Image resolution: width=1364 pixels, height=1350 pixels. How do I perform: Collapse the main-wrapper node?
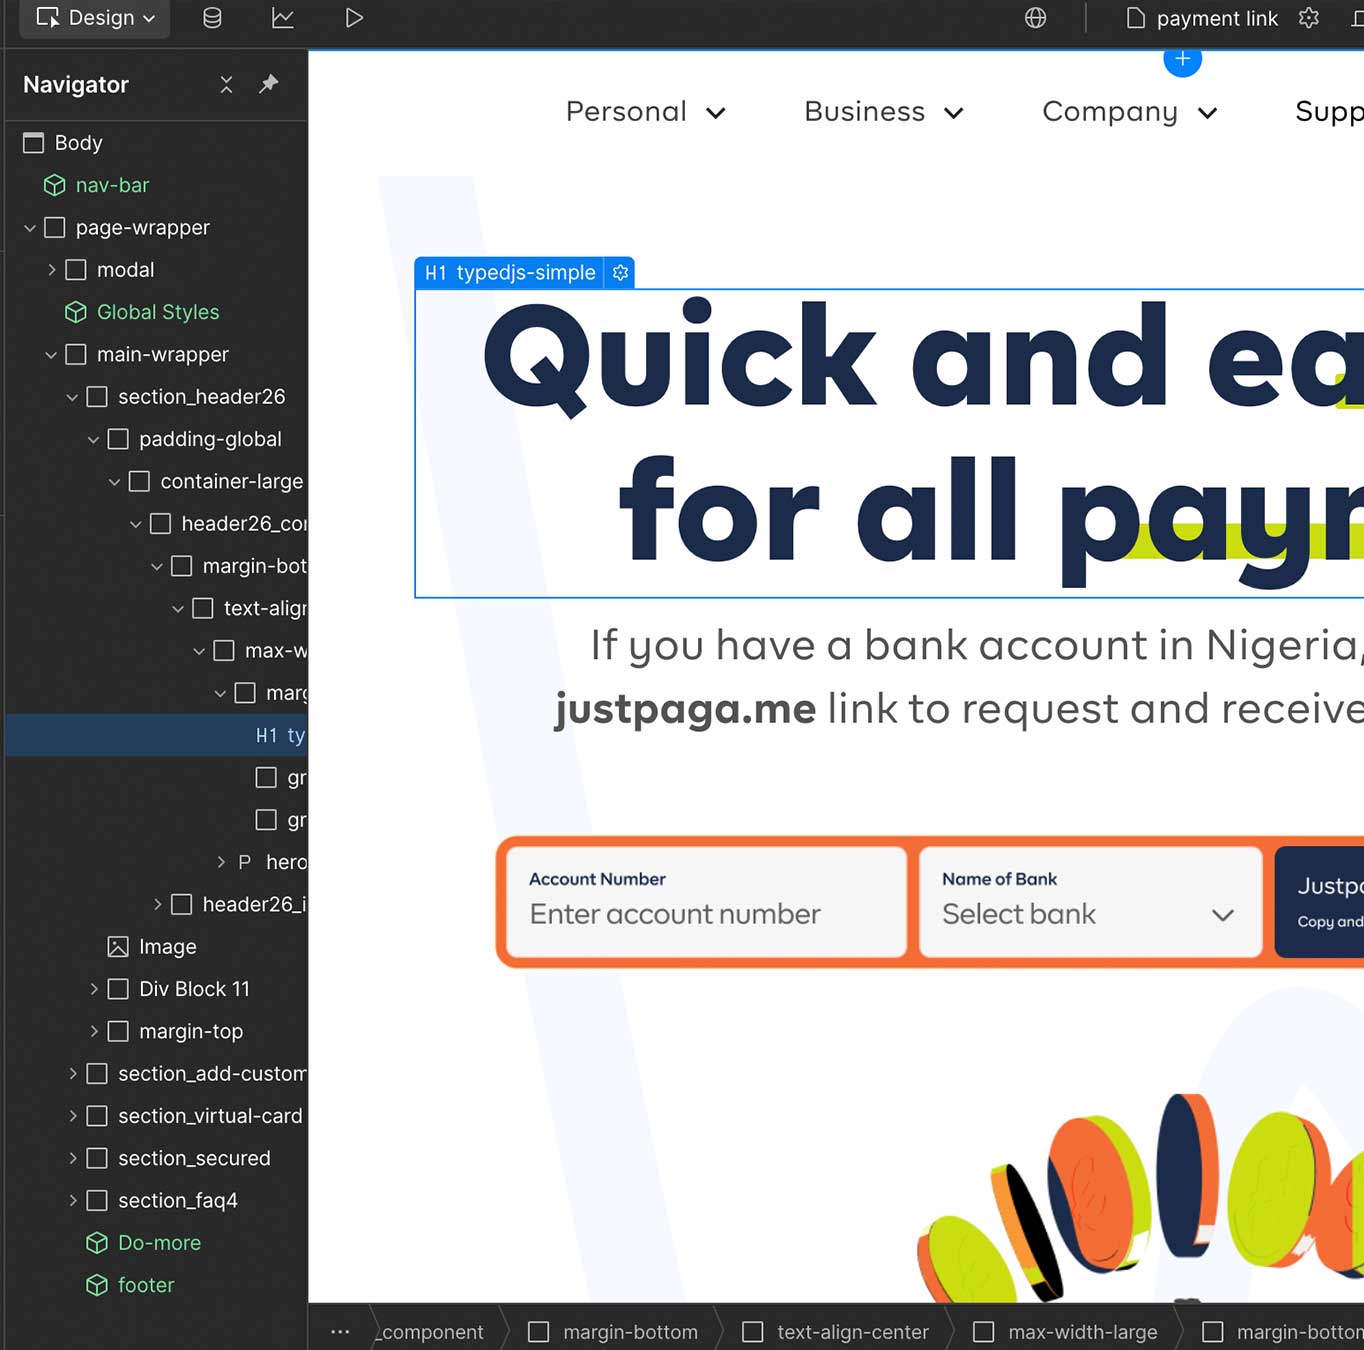click(x=51, y=355)
